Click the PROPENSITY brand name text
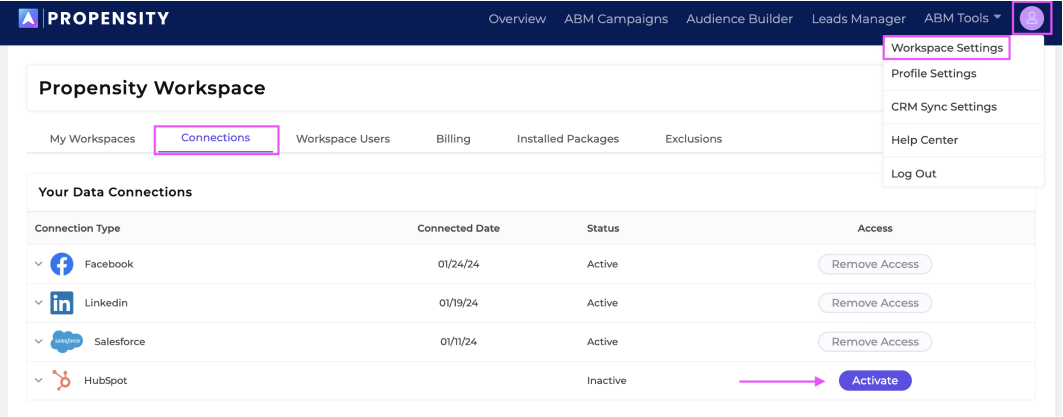This screenshot has height=417, width=1063. click(x=109, y=18)
